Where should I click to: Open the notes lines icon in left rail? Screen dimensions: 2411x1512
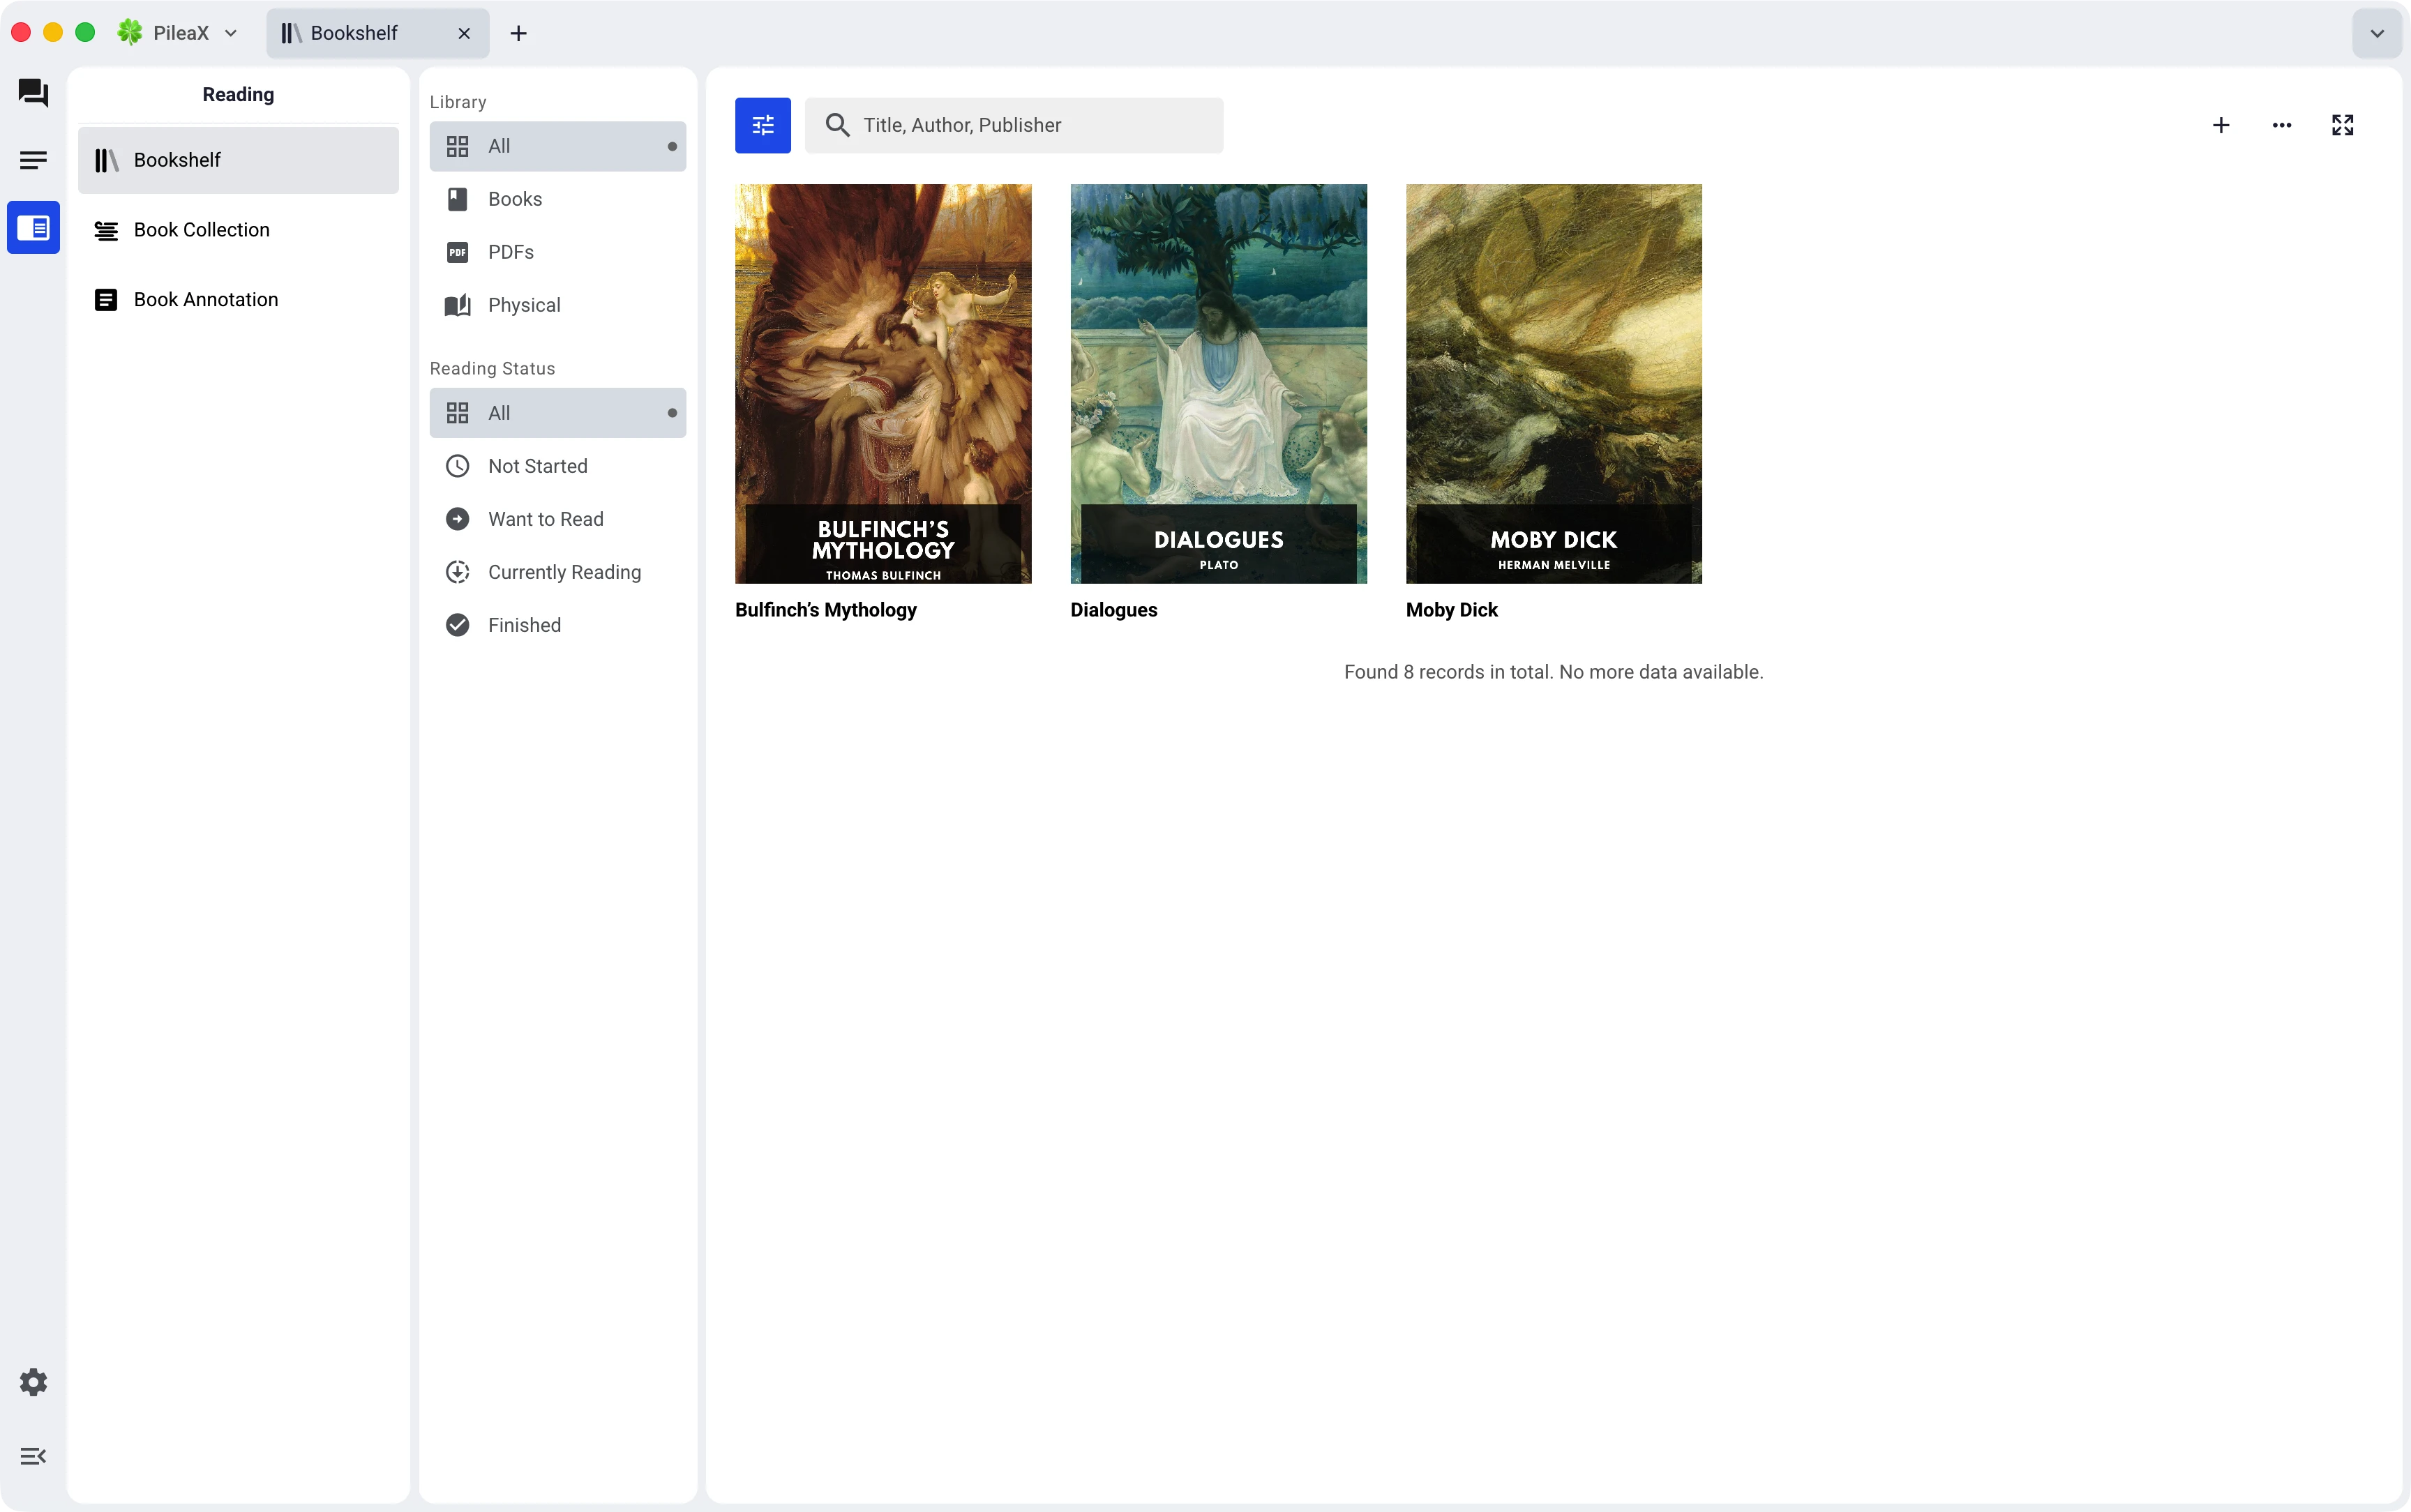click(x=33, y=160)
